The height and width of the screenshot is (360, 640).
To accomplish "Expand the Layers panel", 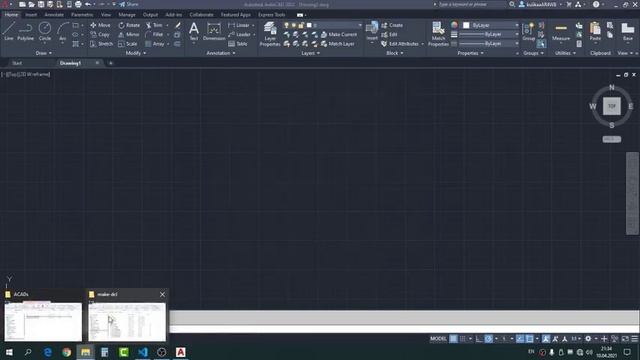I will point(310,53).
